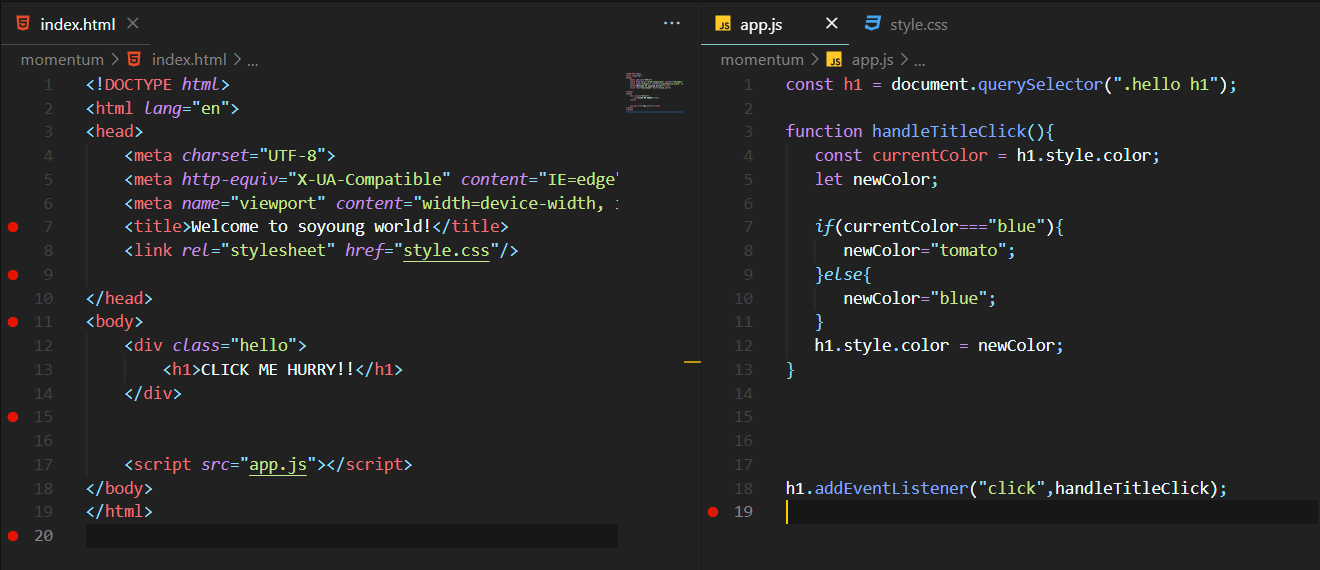Close the index.html tab

[x=134, y=24]
